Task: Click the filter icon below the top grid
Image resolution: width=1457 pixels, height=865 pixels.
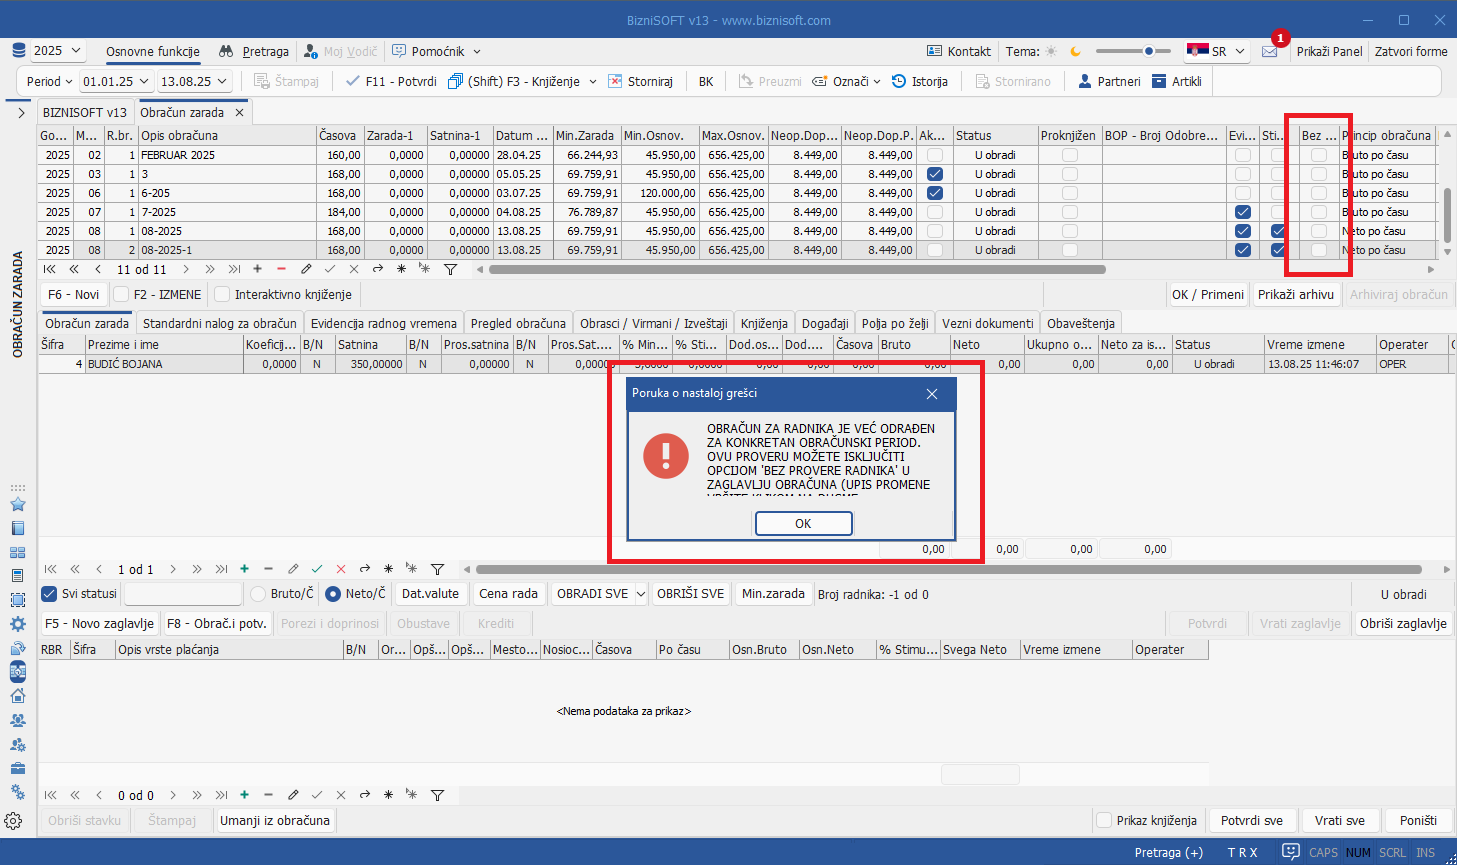Action: (x=450, y=269)
